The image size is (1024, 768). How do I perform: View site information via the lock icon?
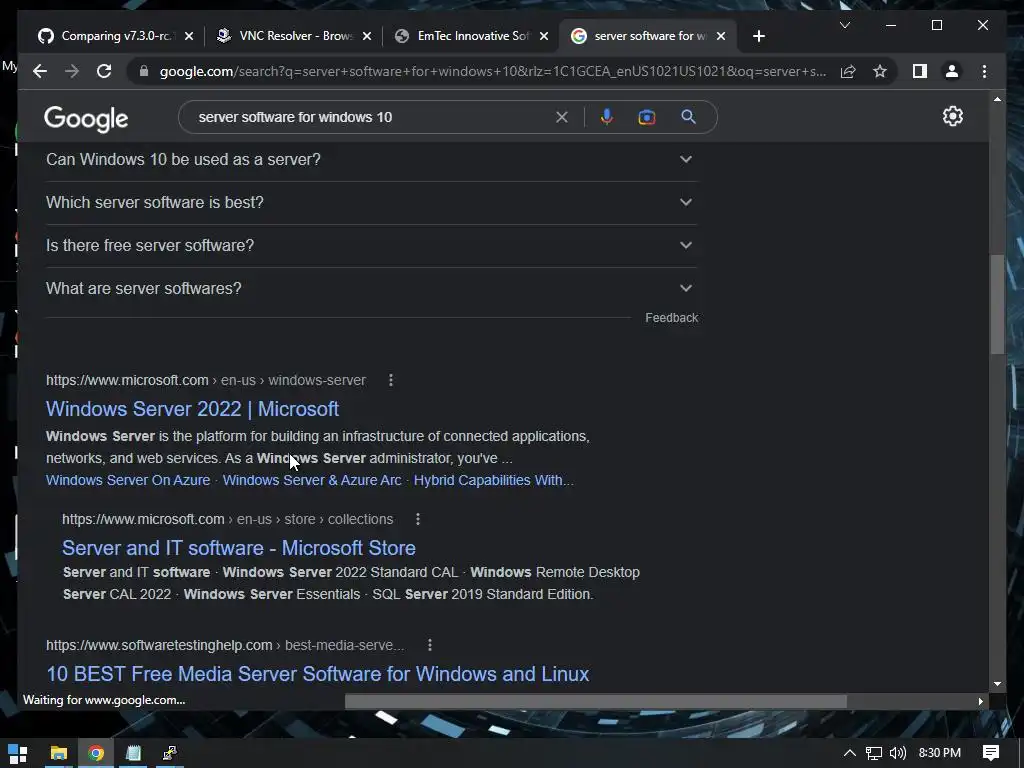point(144,71)
